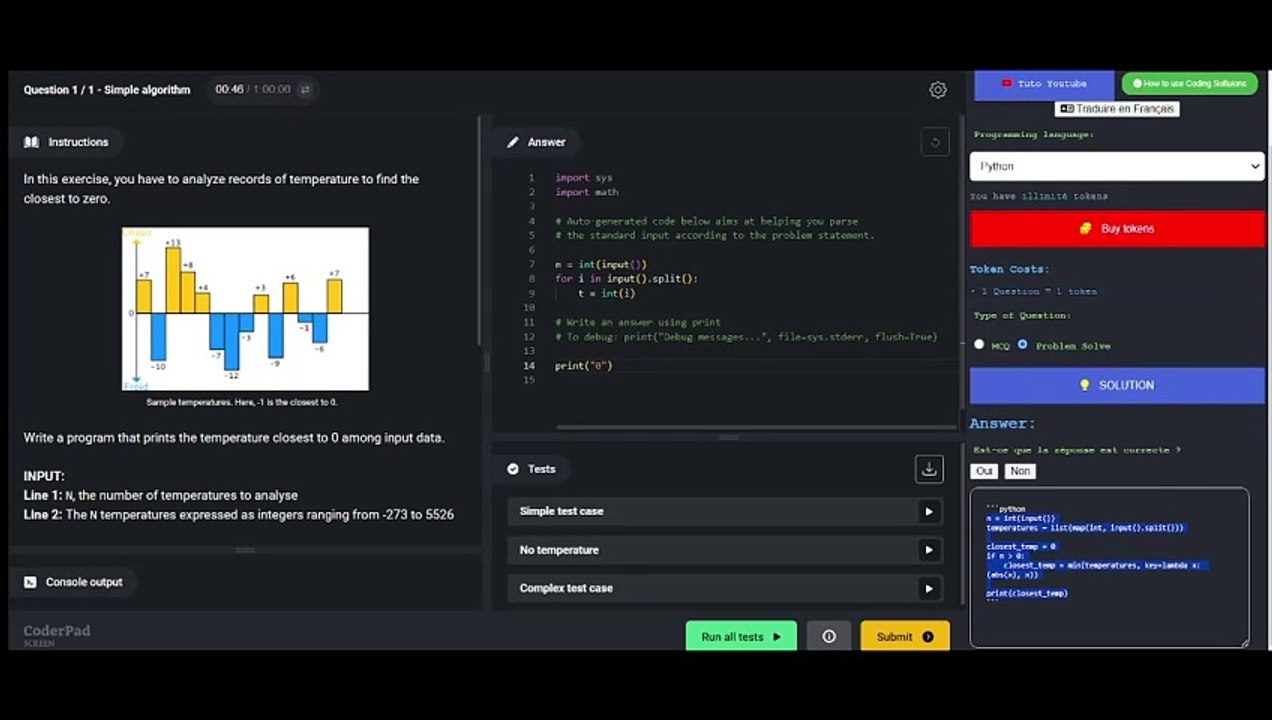Click the 00:46 timer display
This screenshot has width=1272, height=720.
click(229, 90)
